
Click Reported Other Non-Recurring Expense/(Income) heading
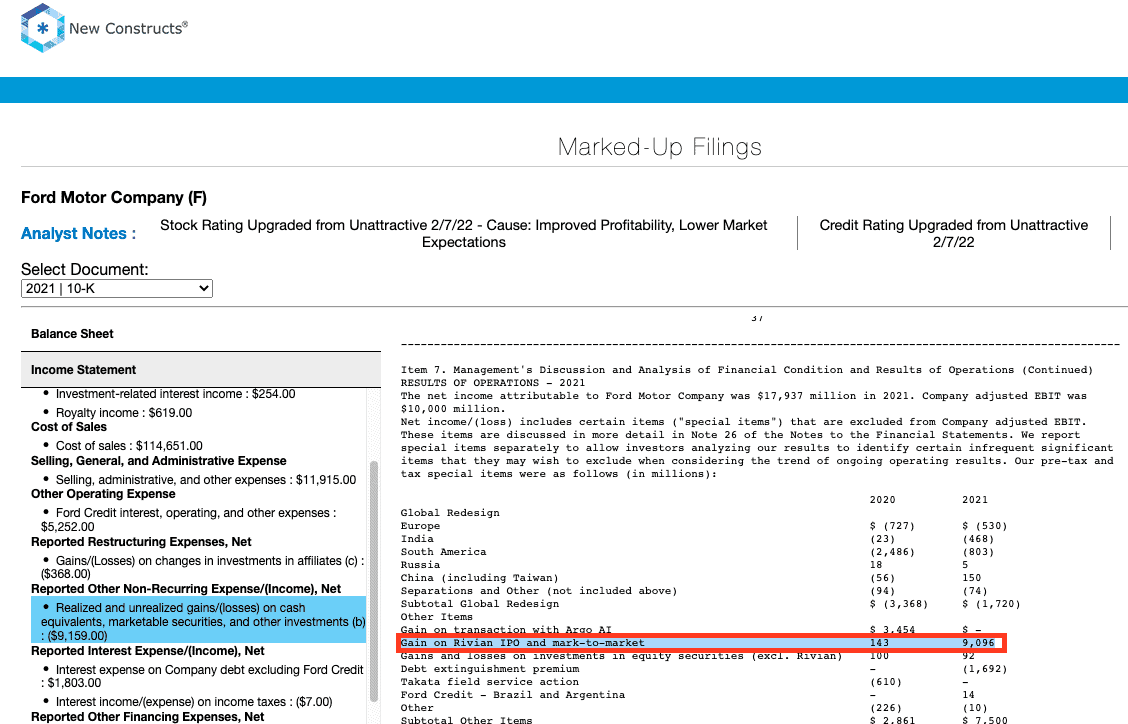pos(186,589)
